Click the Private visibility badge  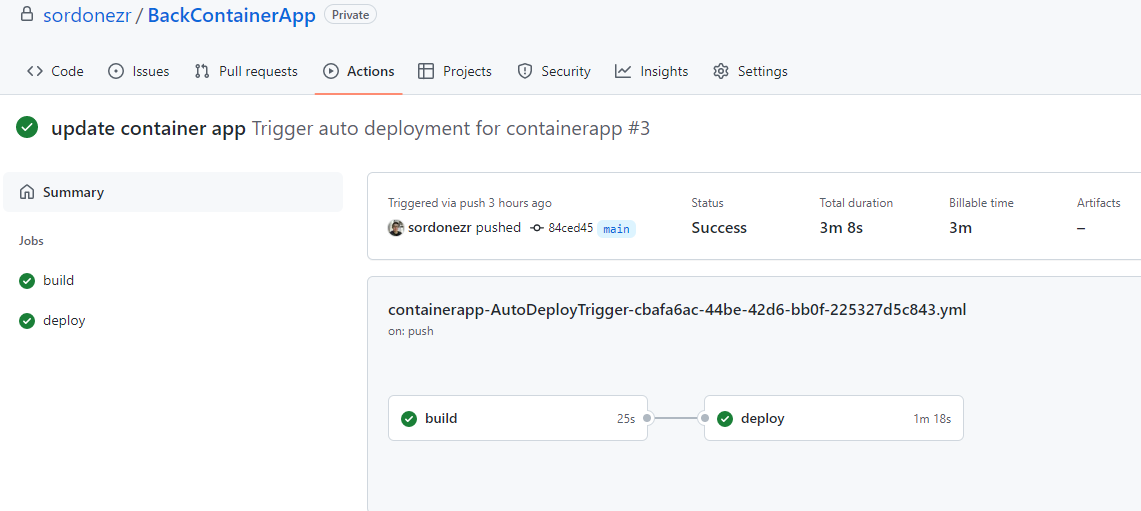[x=350, y=15]
